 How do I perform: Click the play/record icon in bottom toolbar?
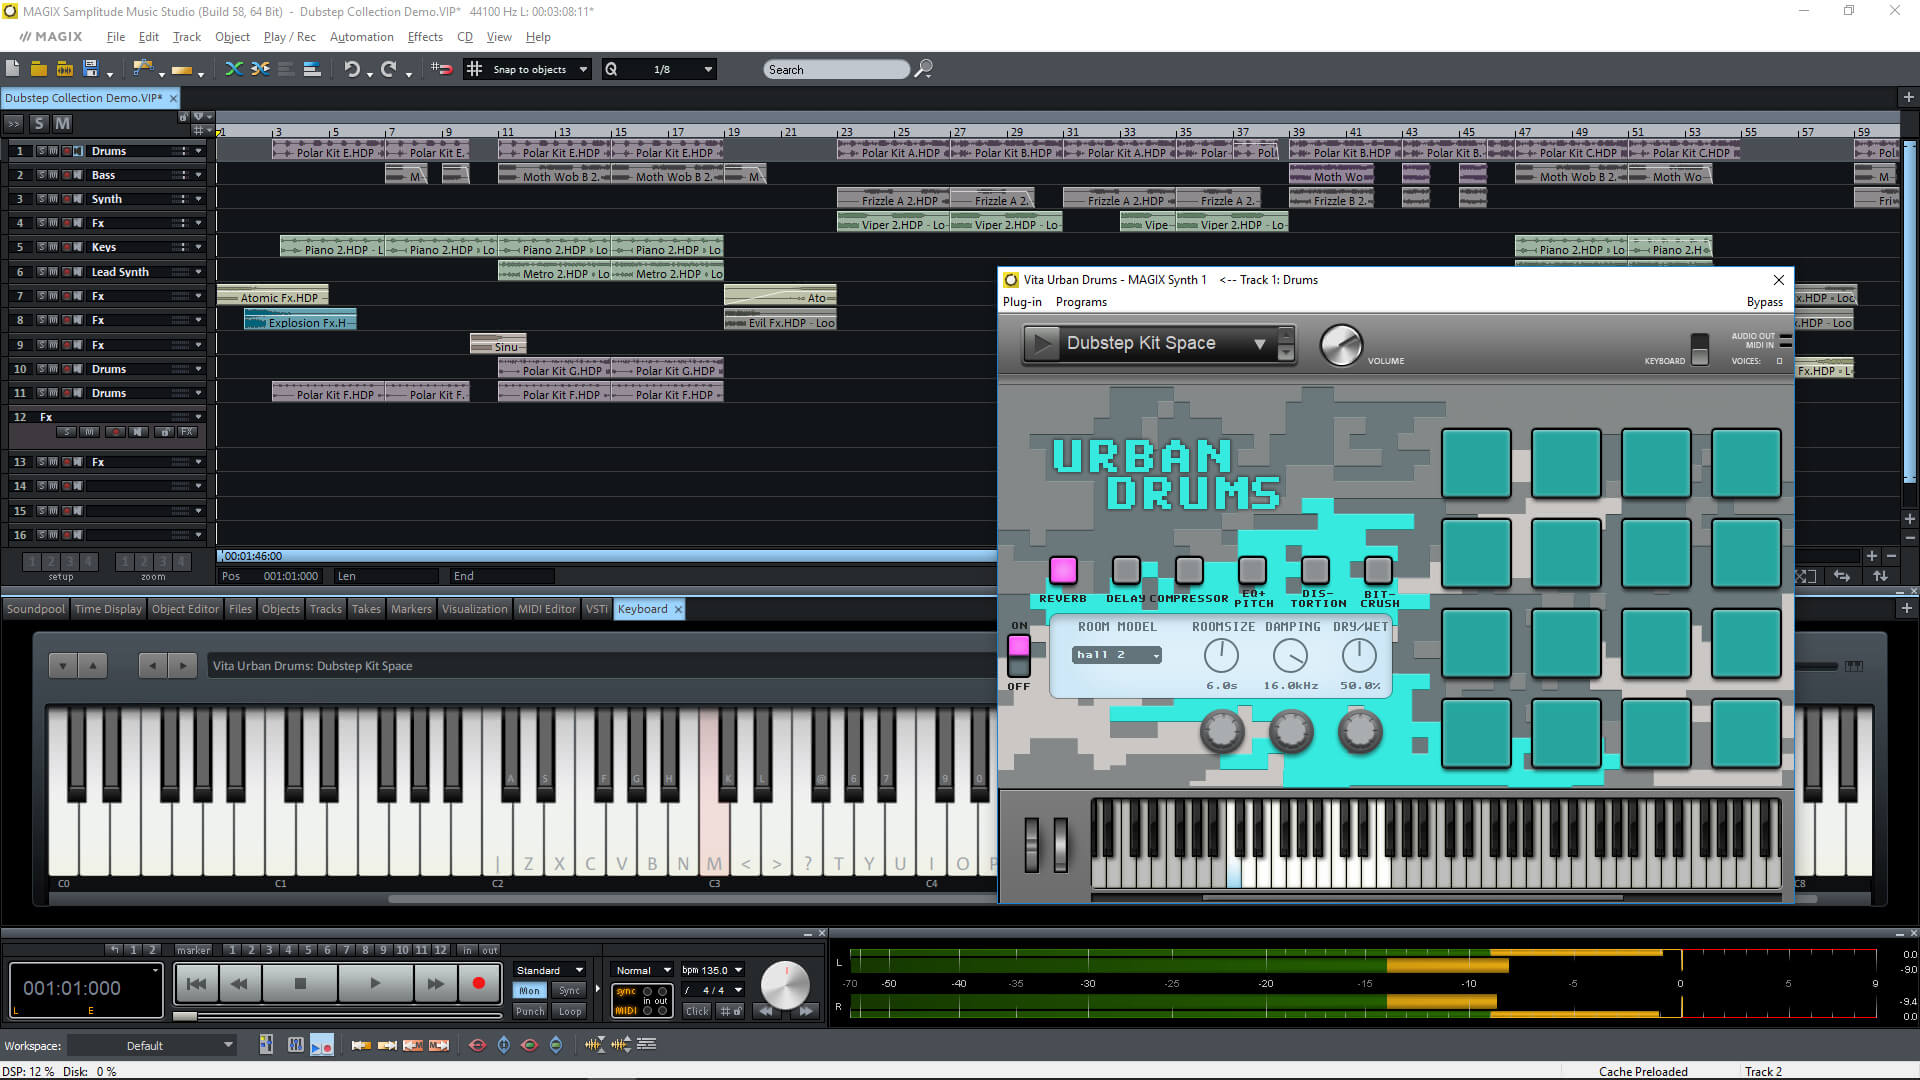pos(322,1045)
